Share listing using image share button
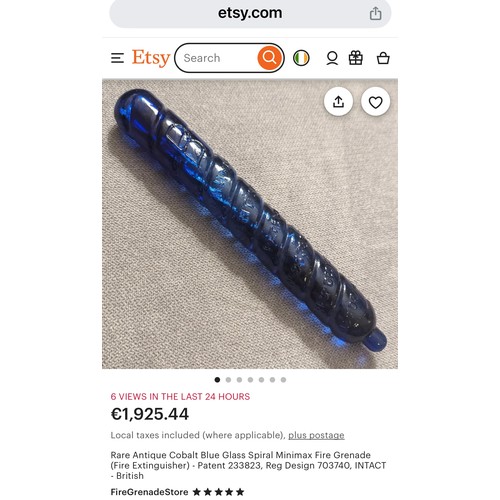The image size is (500, 500). click(x=338, y=102)
